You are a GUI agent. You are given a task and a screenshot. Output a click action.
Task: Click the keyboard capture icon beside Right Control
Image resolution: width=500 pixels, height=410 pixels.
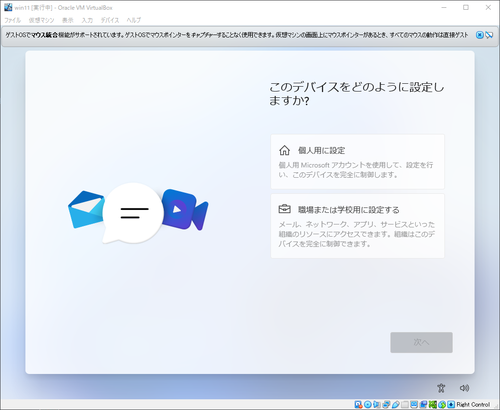[451, 405]
